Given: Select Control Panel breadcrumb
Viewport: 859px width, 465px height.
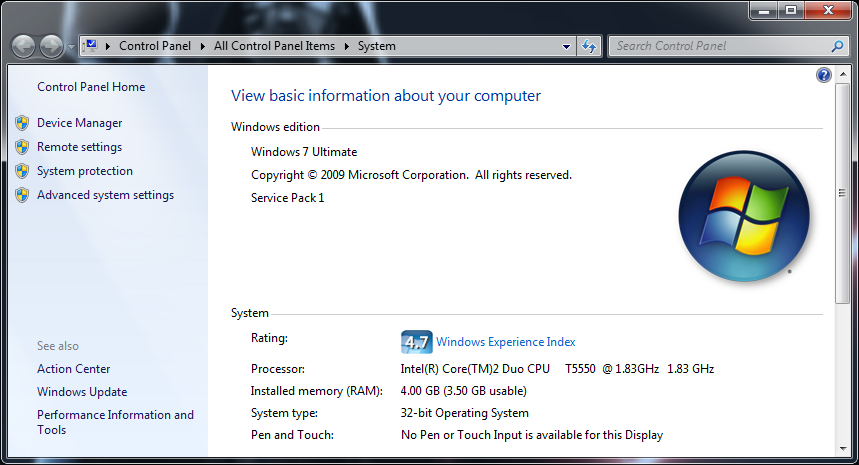Looking at the screenshot, I should click(155, 46).
